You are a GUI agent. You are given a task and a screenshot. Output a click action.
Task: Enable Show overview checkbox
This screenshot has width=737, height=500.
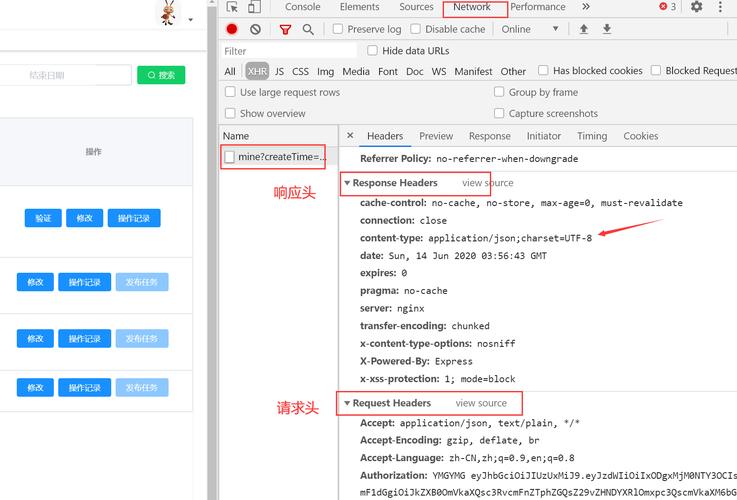230,113
